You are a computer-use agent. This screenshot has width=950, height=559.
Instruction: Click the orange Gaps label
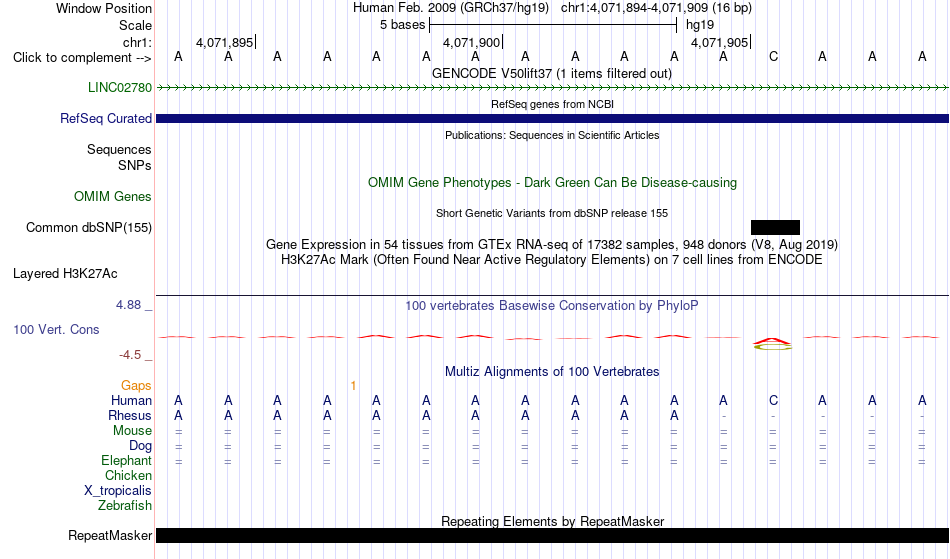pos(136,385)
